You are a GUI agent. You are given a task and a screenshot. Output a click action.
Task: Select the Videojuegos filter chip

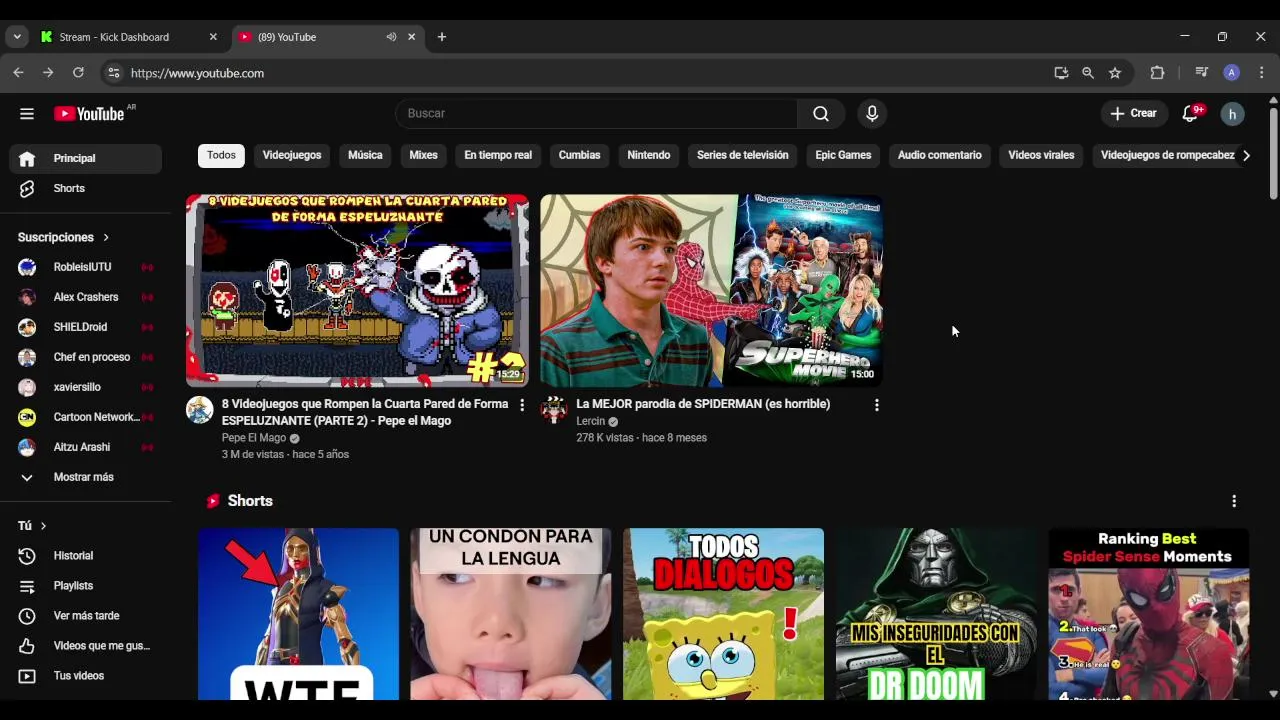pyautogui.click(x=292, y=155)
